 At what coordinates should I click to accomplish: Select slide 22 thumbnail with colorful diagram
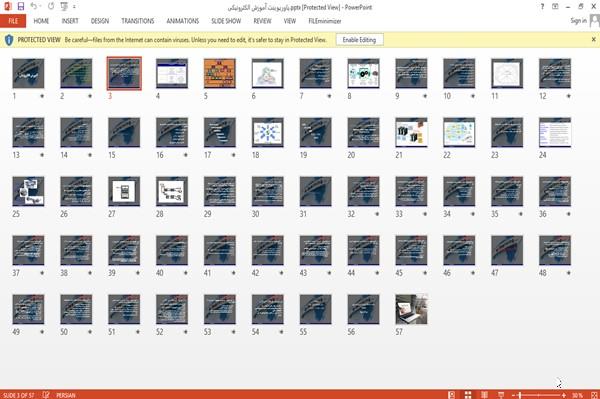point(459,132)
